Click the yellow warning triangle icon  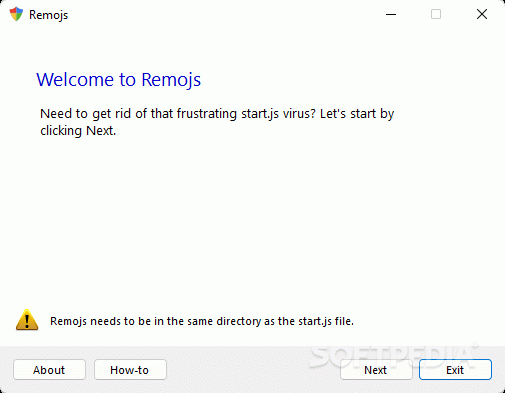click(x=27, y=320)
